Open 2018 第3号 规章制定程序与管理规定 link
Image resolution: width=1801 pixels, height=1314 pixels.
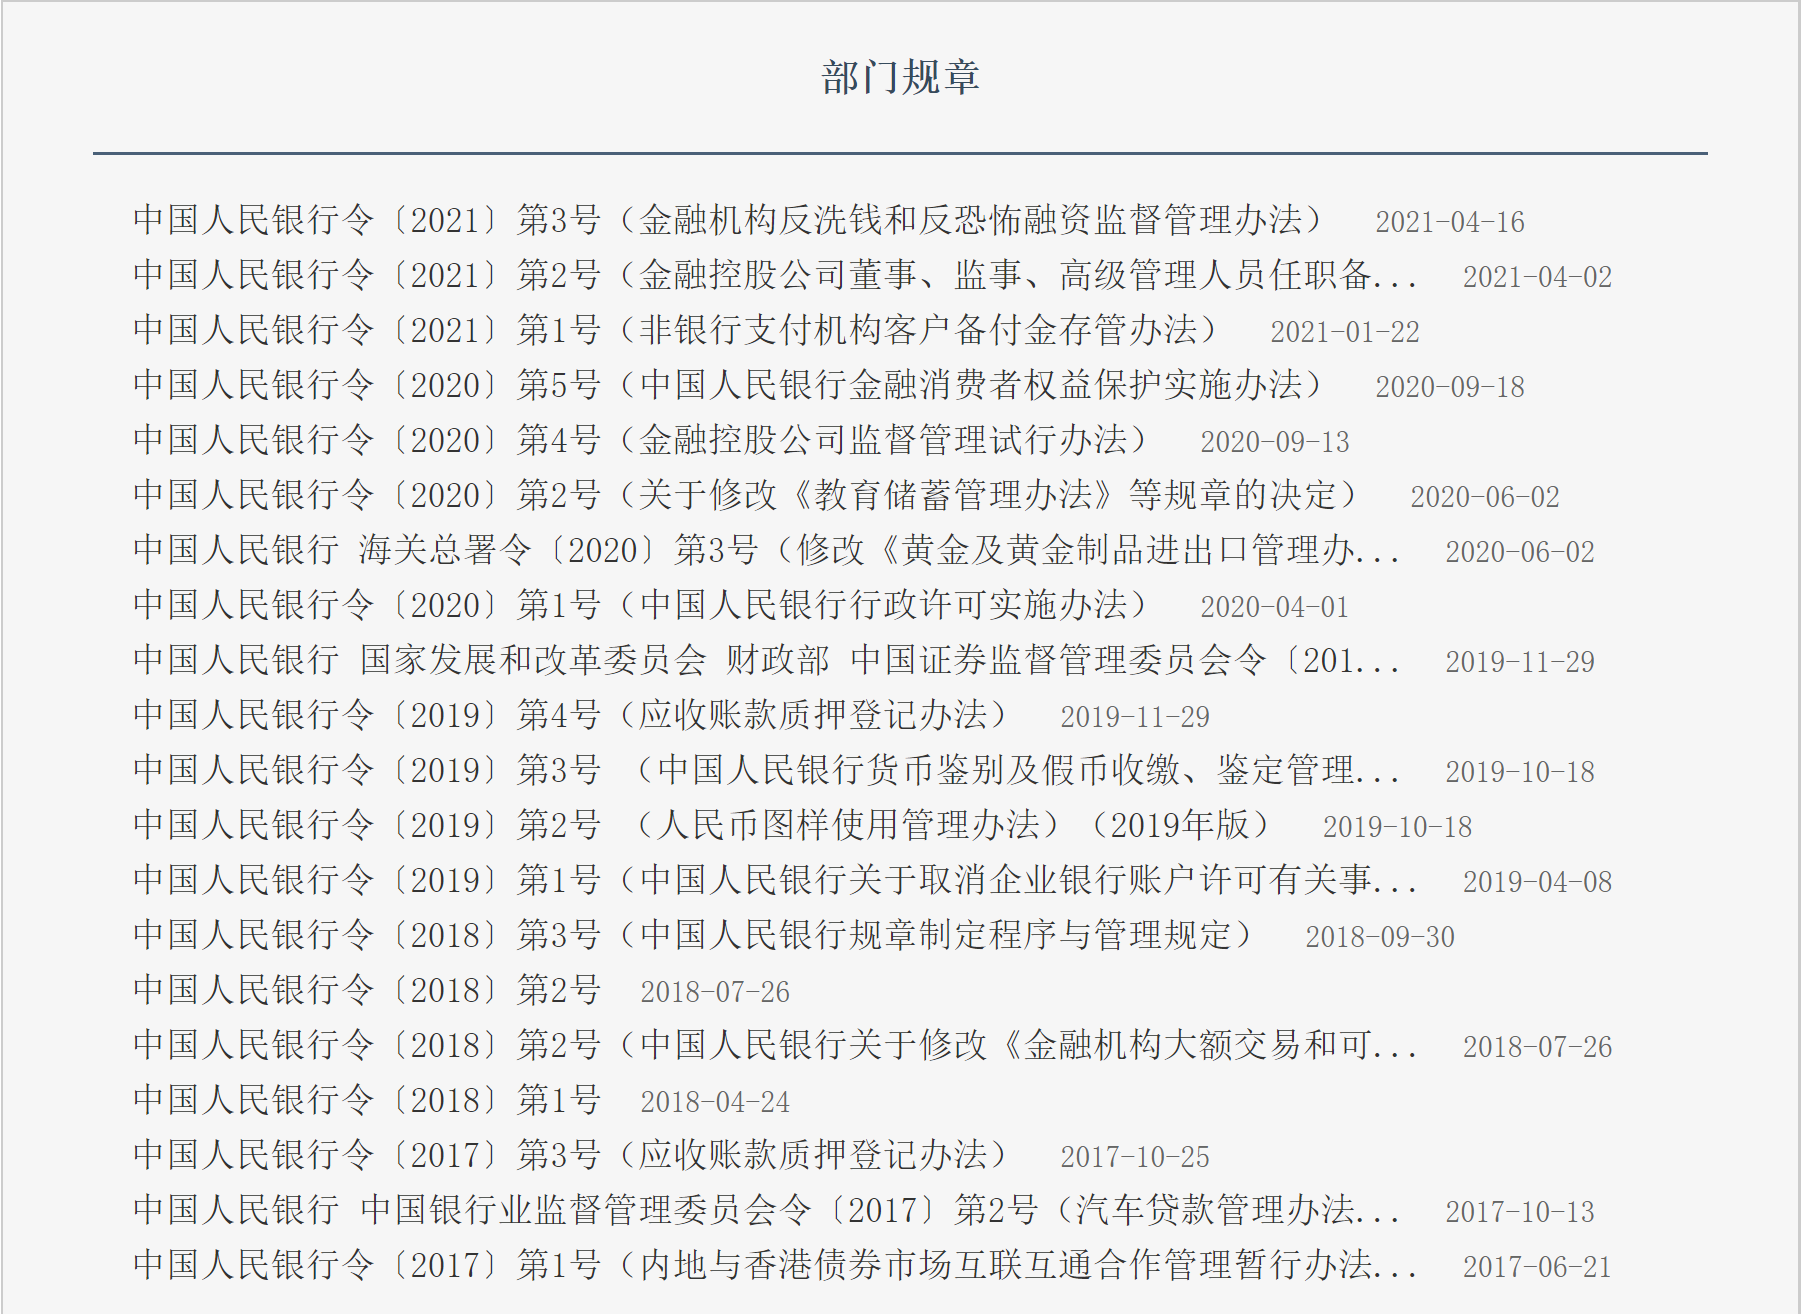[693, 935]
